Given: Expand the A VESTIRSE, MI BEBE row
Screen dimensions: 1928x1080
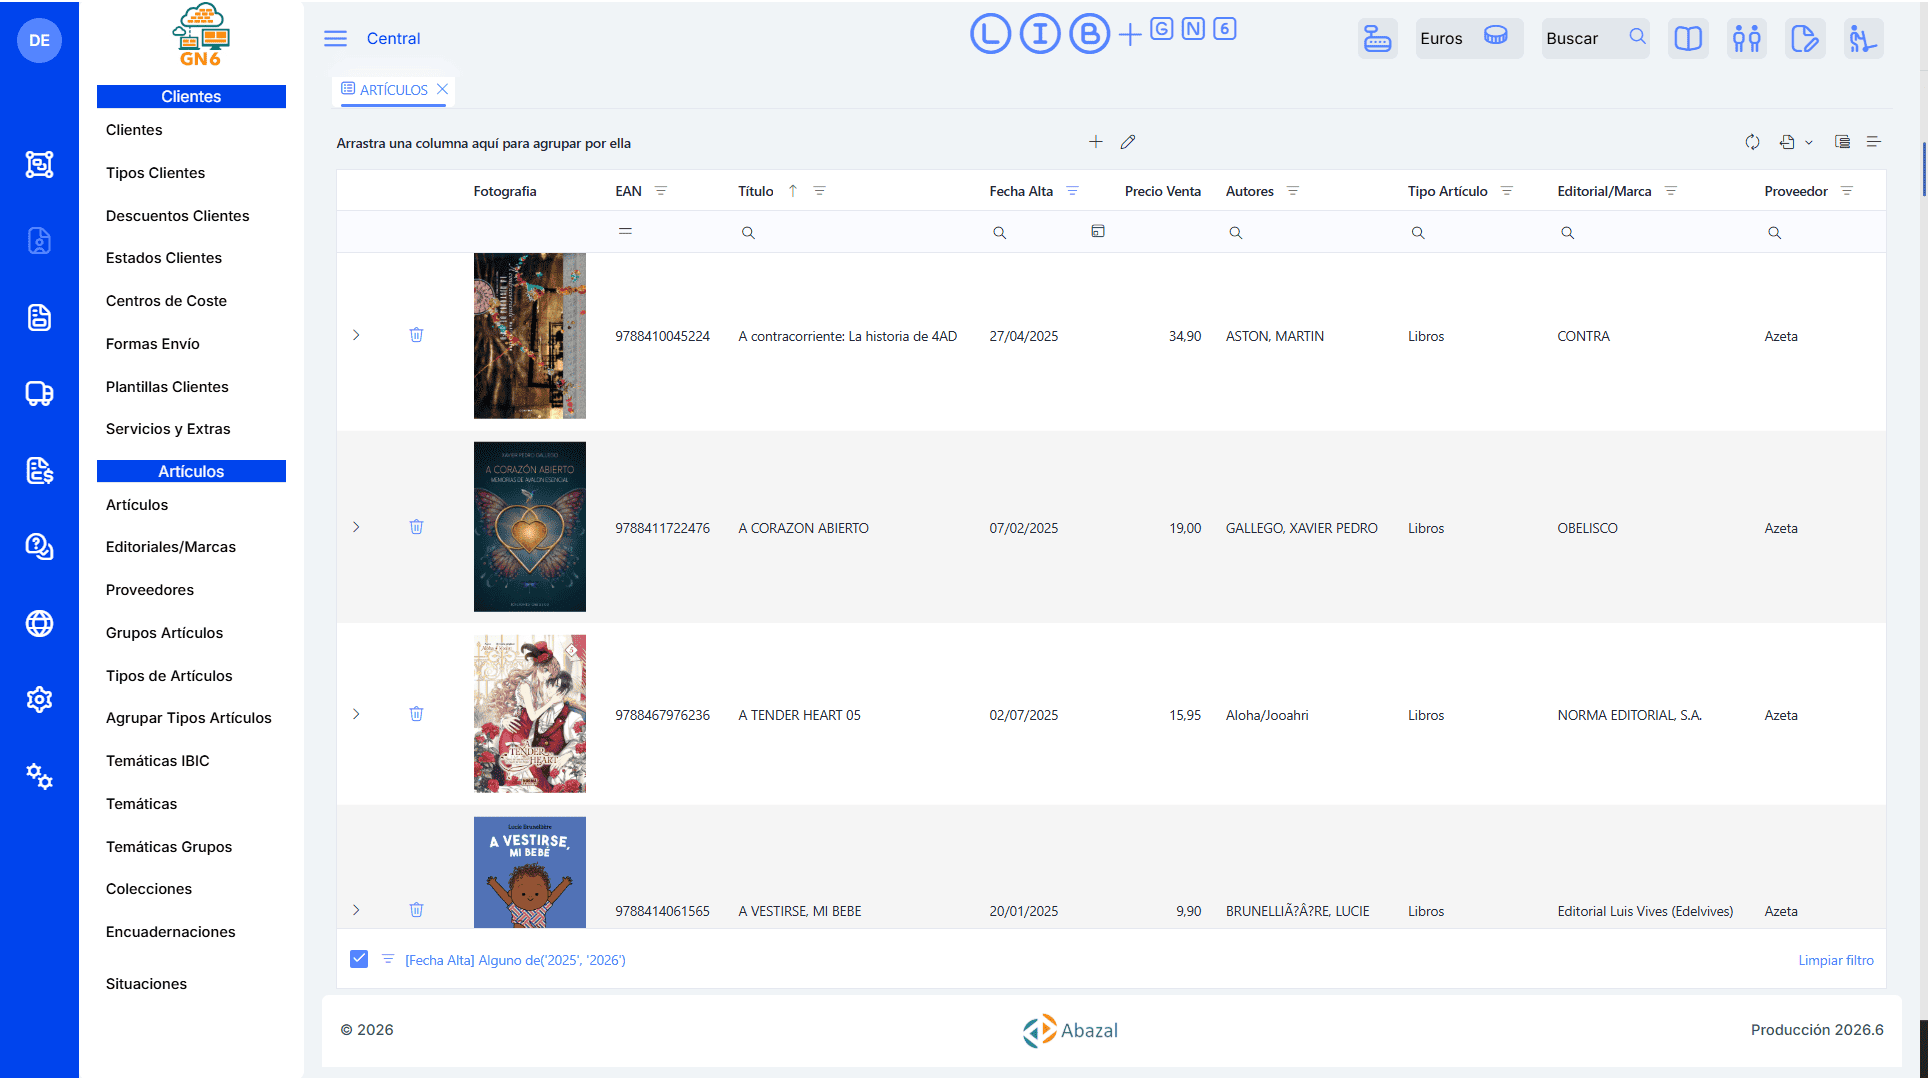Looking at the screenshot, I should pyautogui.click(x=356, y=910).
